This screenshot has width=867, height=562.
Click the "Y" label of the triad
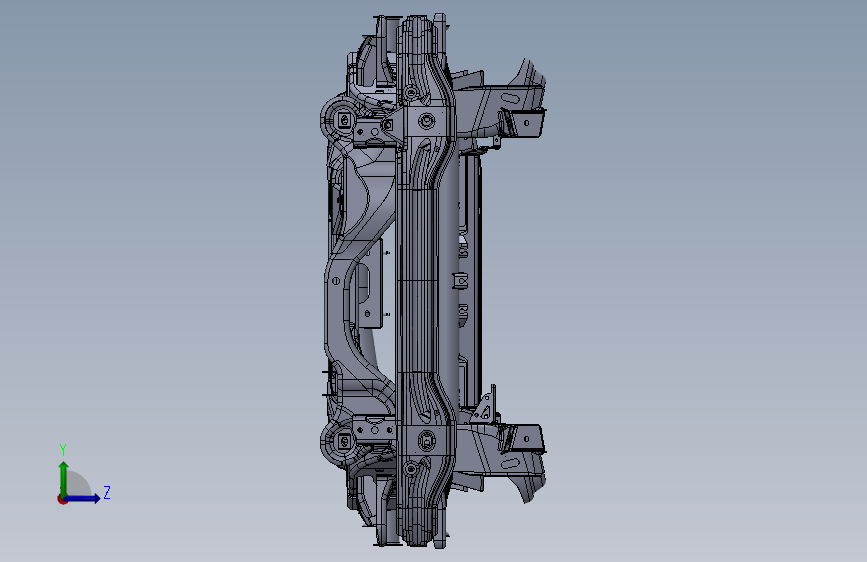(x=63, y=449)
